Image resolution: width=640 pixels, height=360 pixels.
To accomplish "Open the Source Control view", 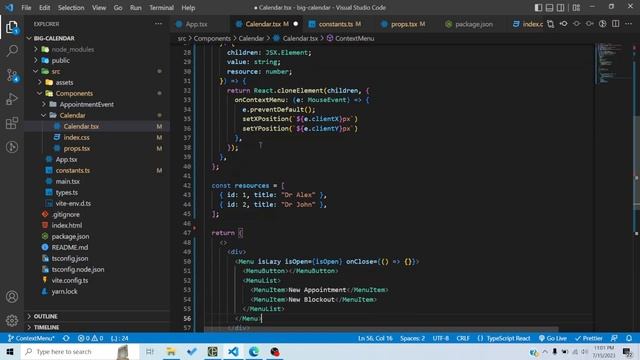I will click(12, 76).
